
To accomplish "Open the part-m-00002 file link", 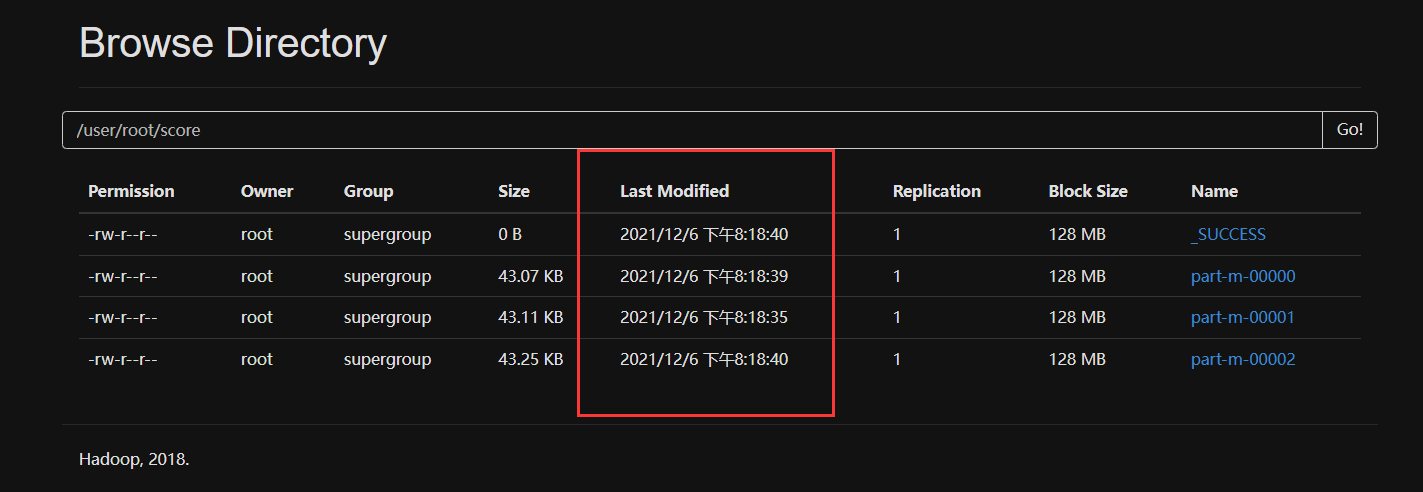I will 1243,359.
